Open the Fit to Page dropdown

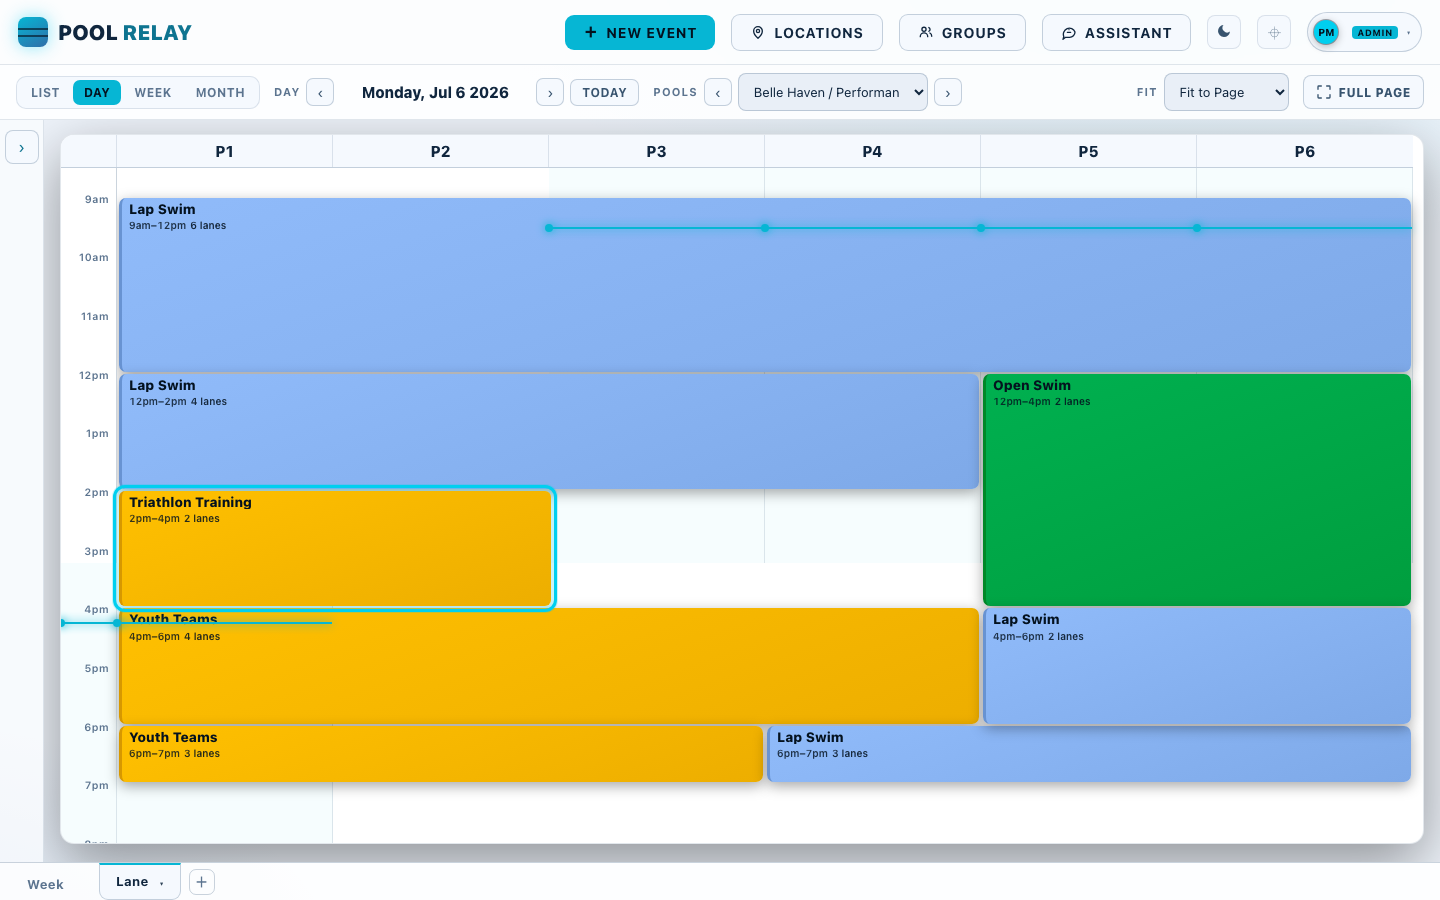pyautogui.click(x=1226, y=92)
